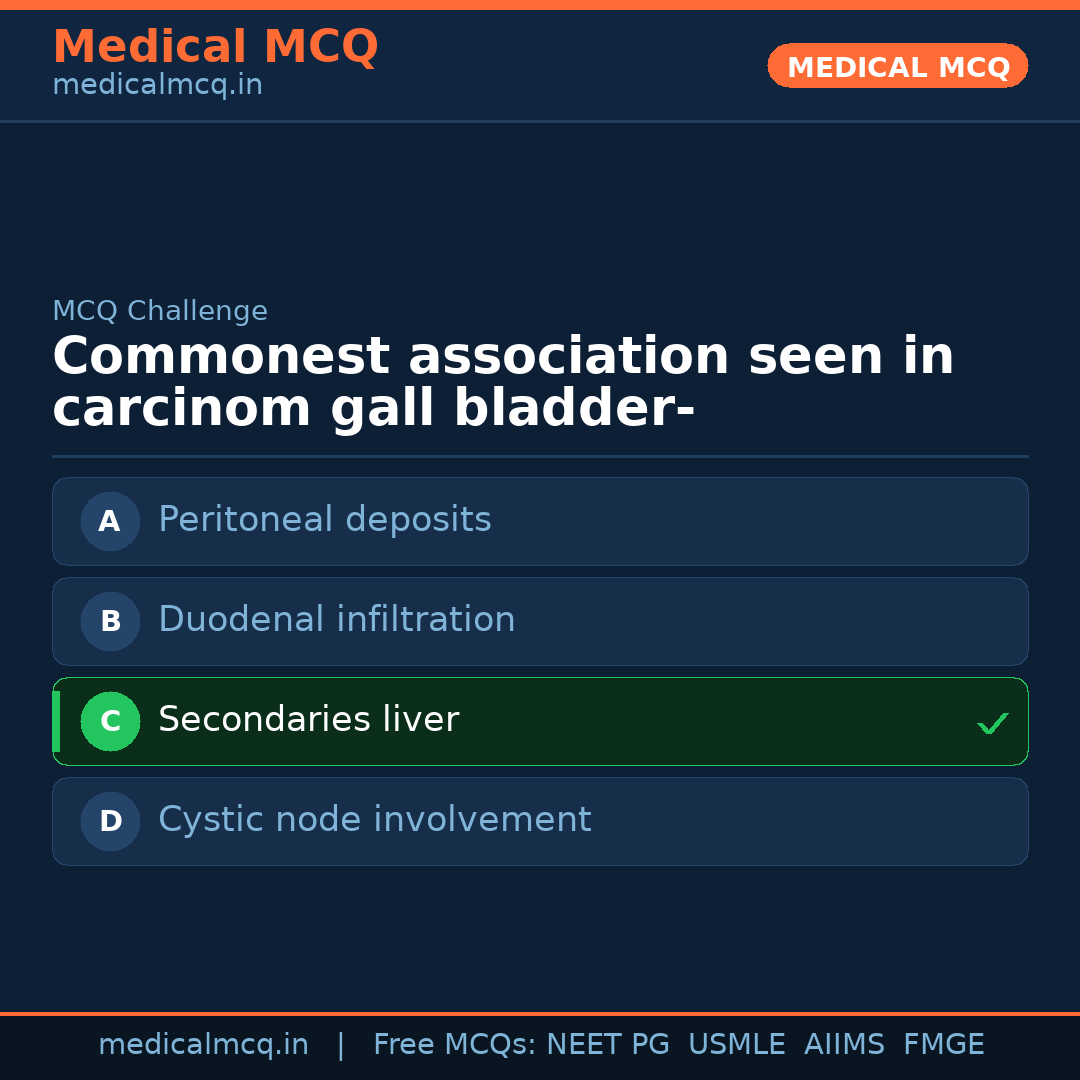Click the orange MEDICAL MCQ badge
Viewport: 1080px width, 1080px height.
(897, 67)
